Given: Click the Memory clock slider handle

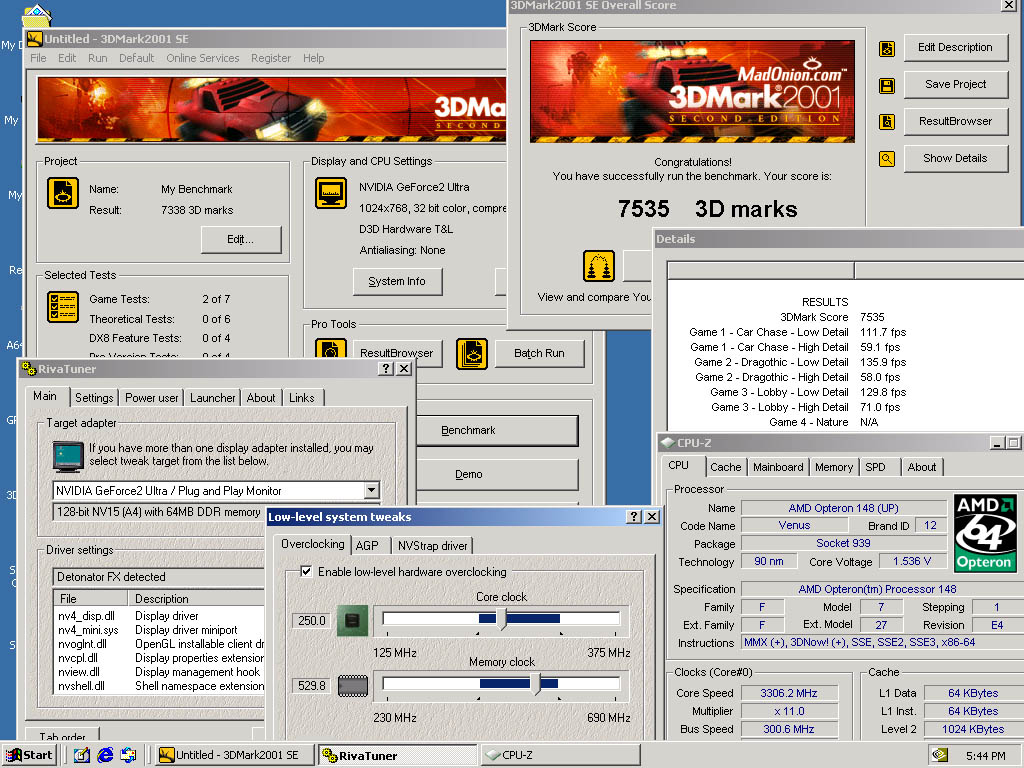Looking at the screenshot, I should click(536, 684).
